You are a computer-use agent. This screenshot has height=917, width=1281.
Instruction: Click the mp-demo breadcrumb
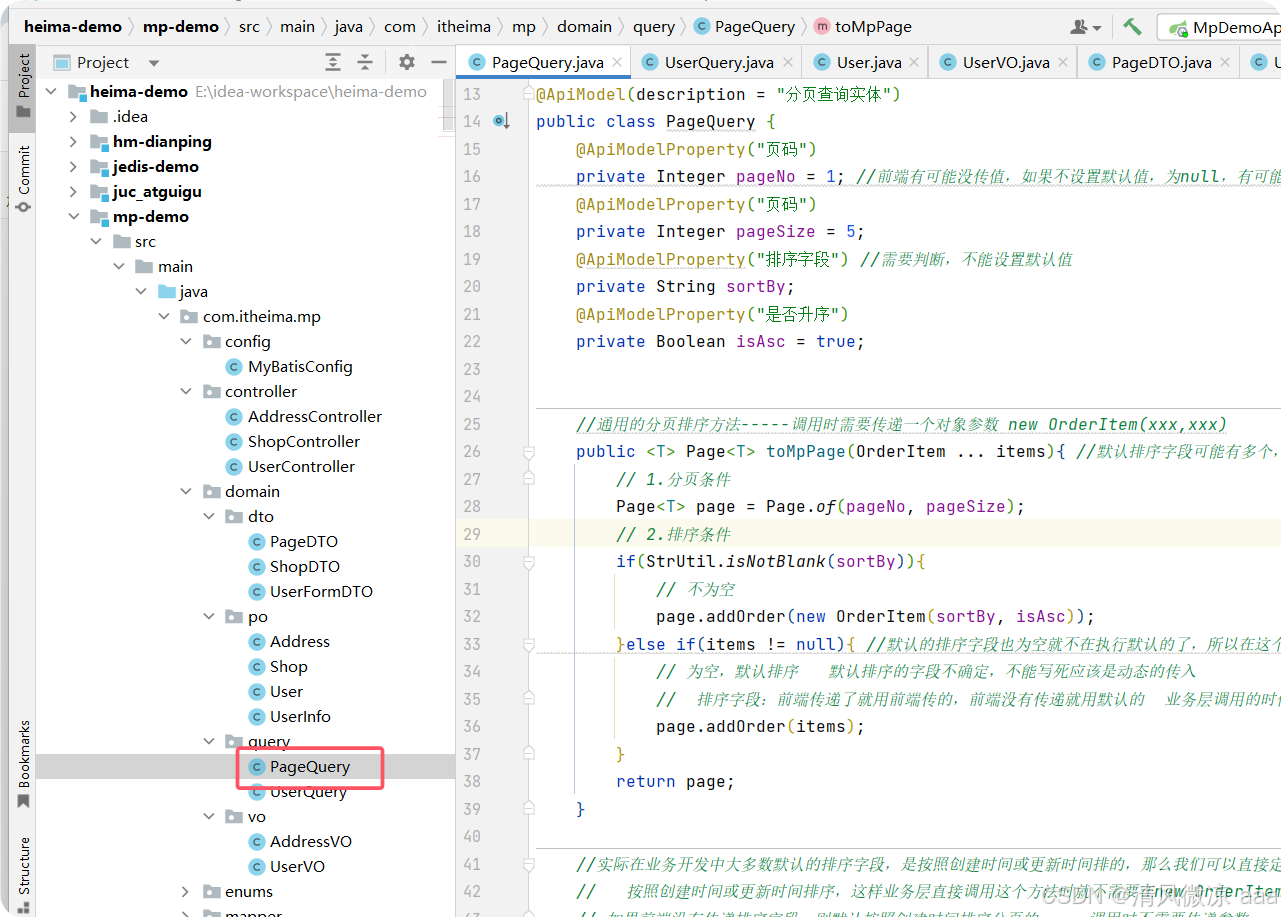(180, 27)
